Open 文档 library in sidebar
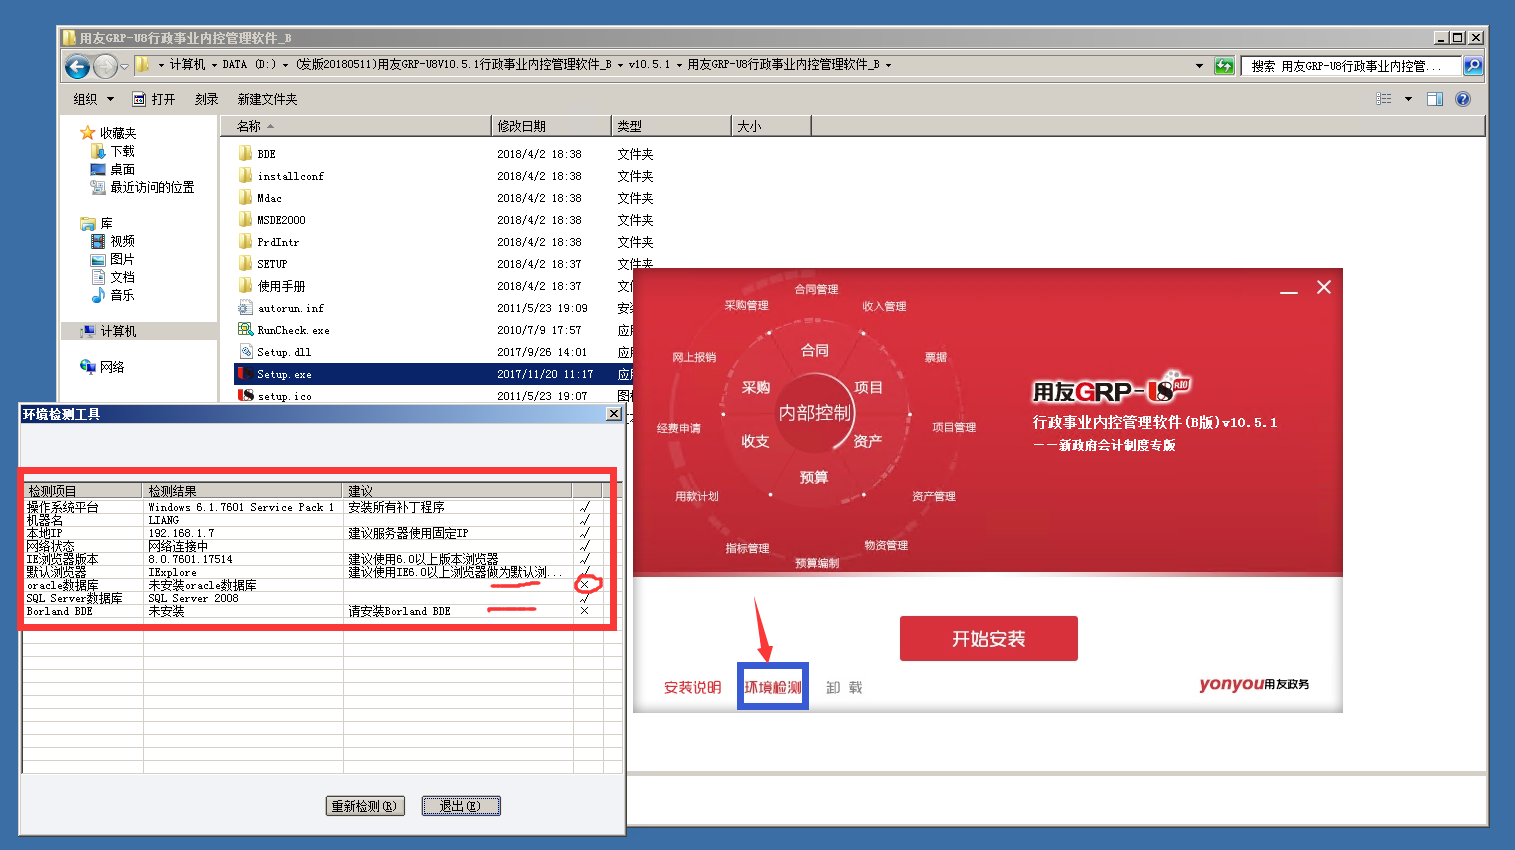Image resolution: width=1515 pixels, height=850 pixels. (113, 277)
